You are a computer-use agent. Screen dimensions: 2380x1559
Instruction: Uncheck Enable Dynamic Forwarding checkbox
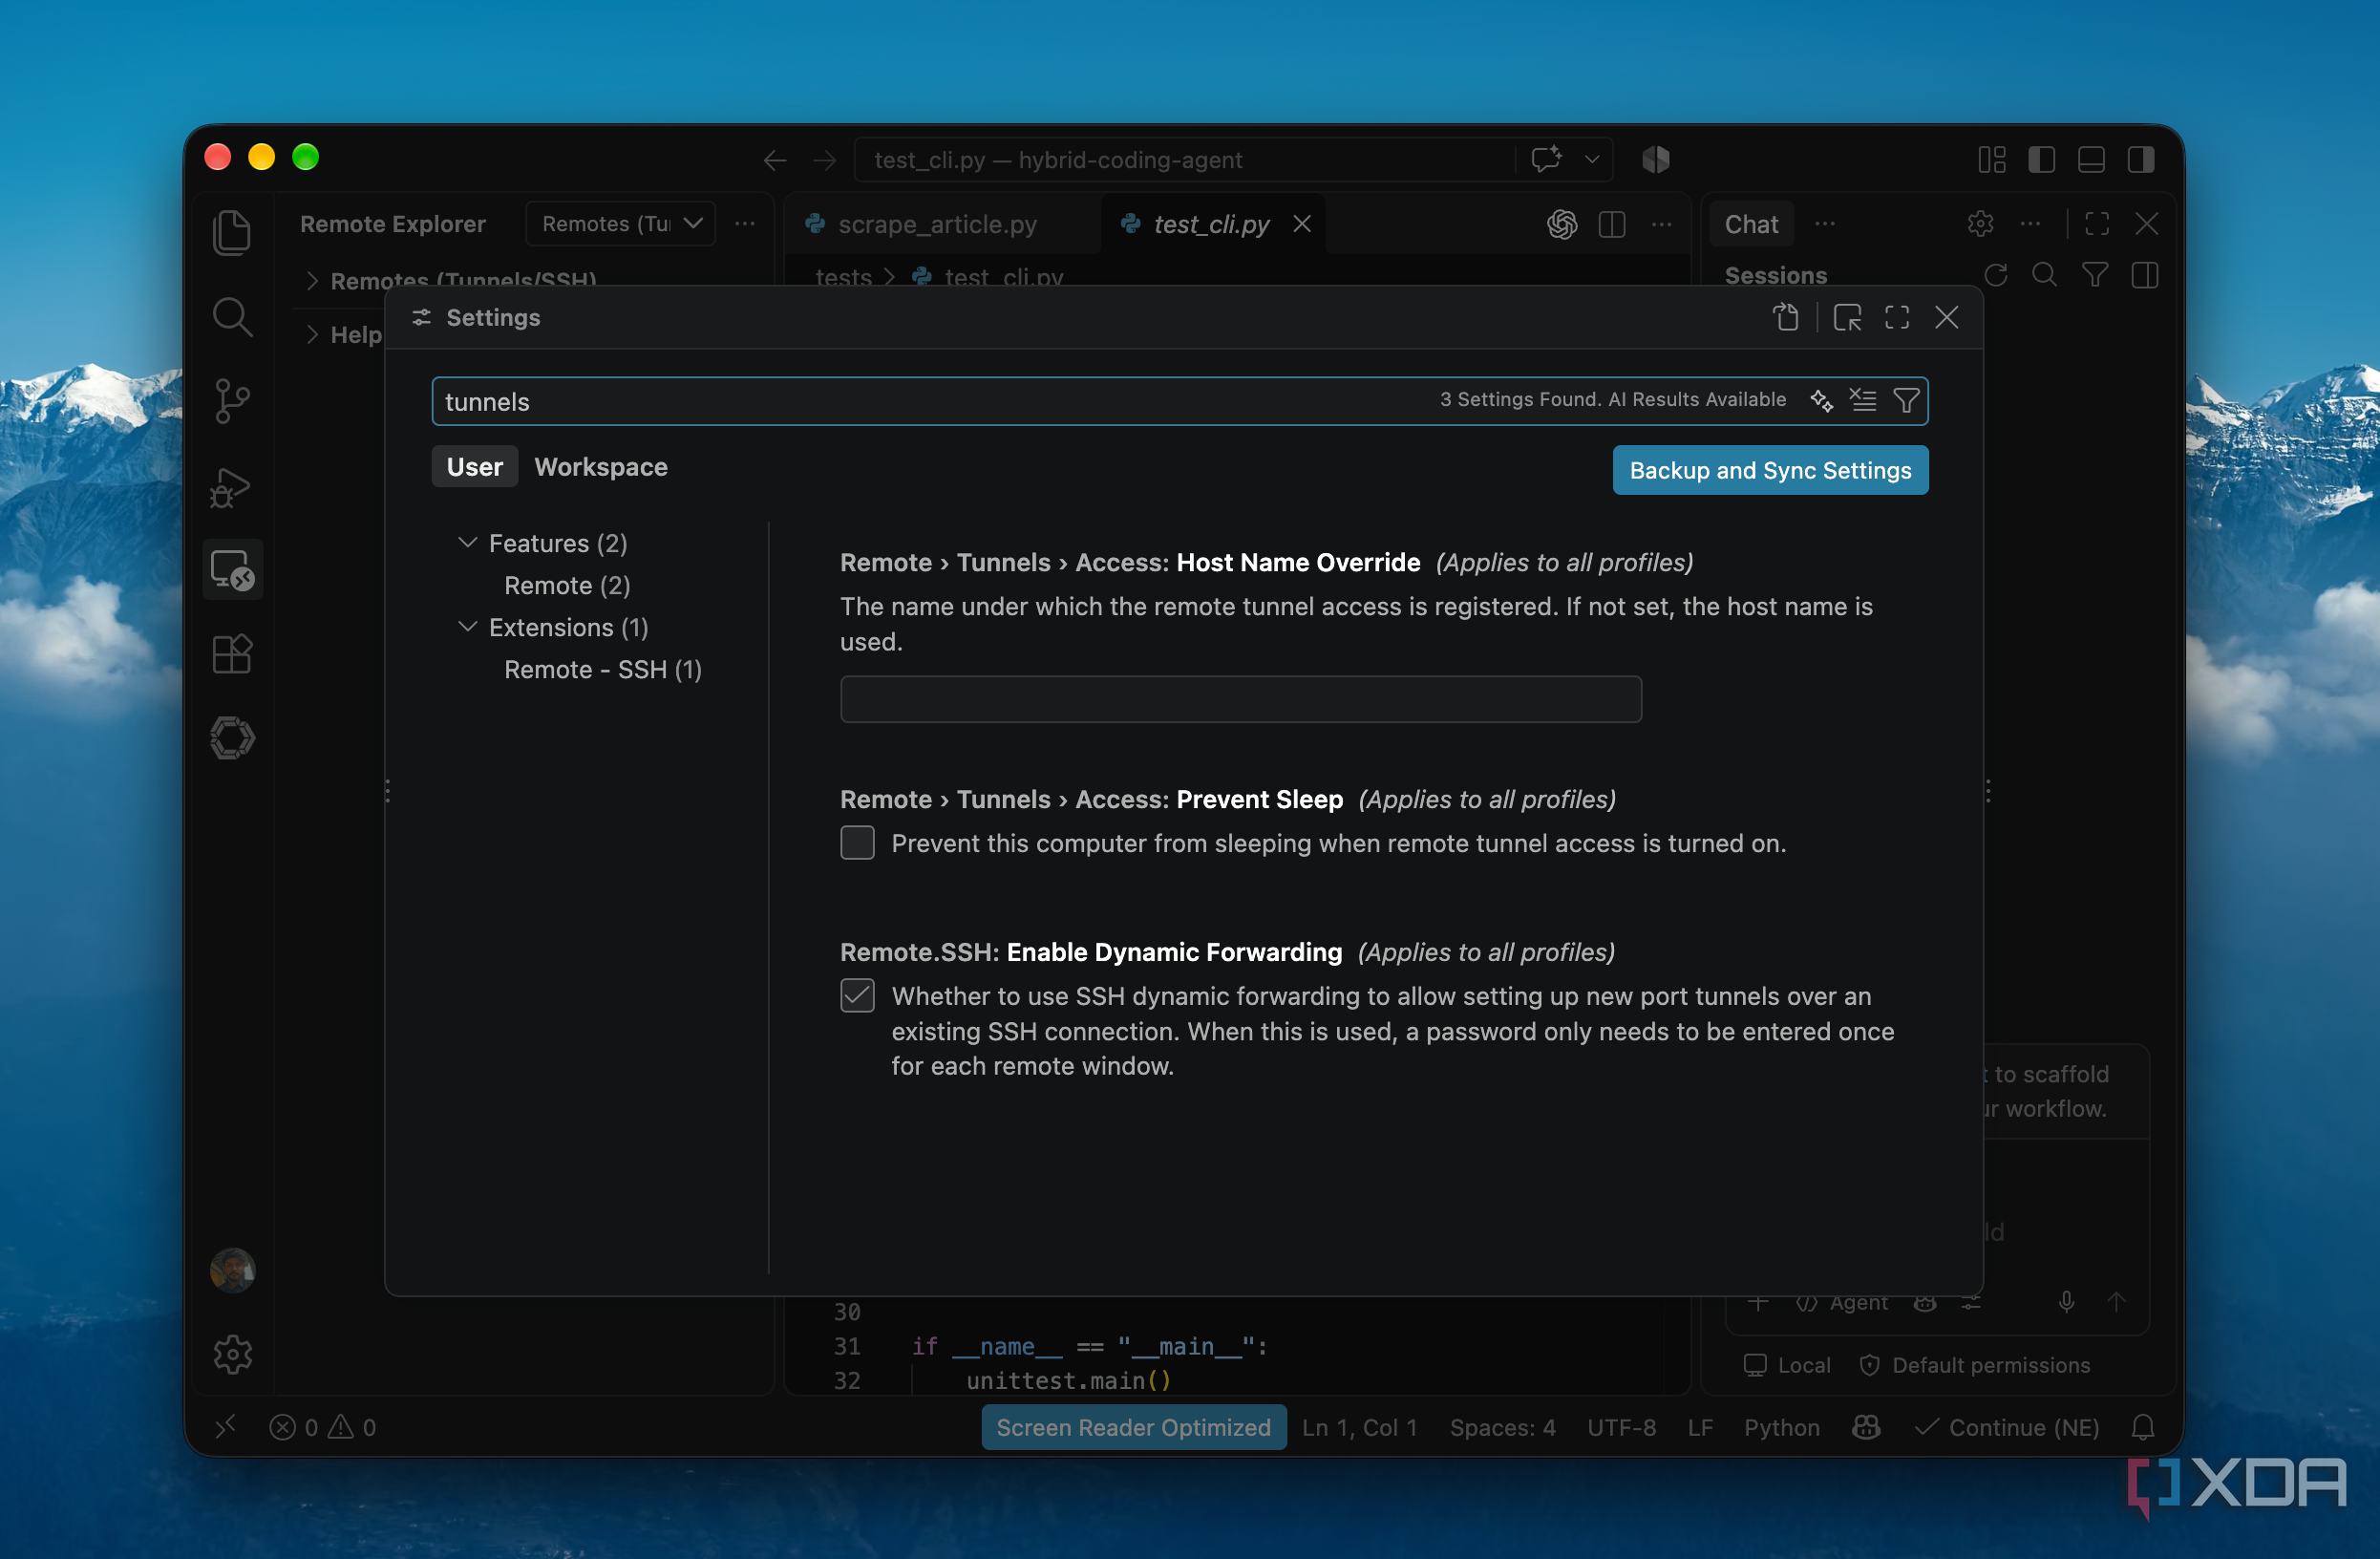tap(857, 995)
